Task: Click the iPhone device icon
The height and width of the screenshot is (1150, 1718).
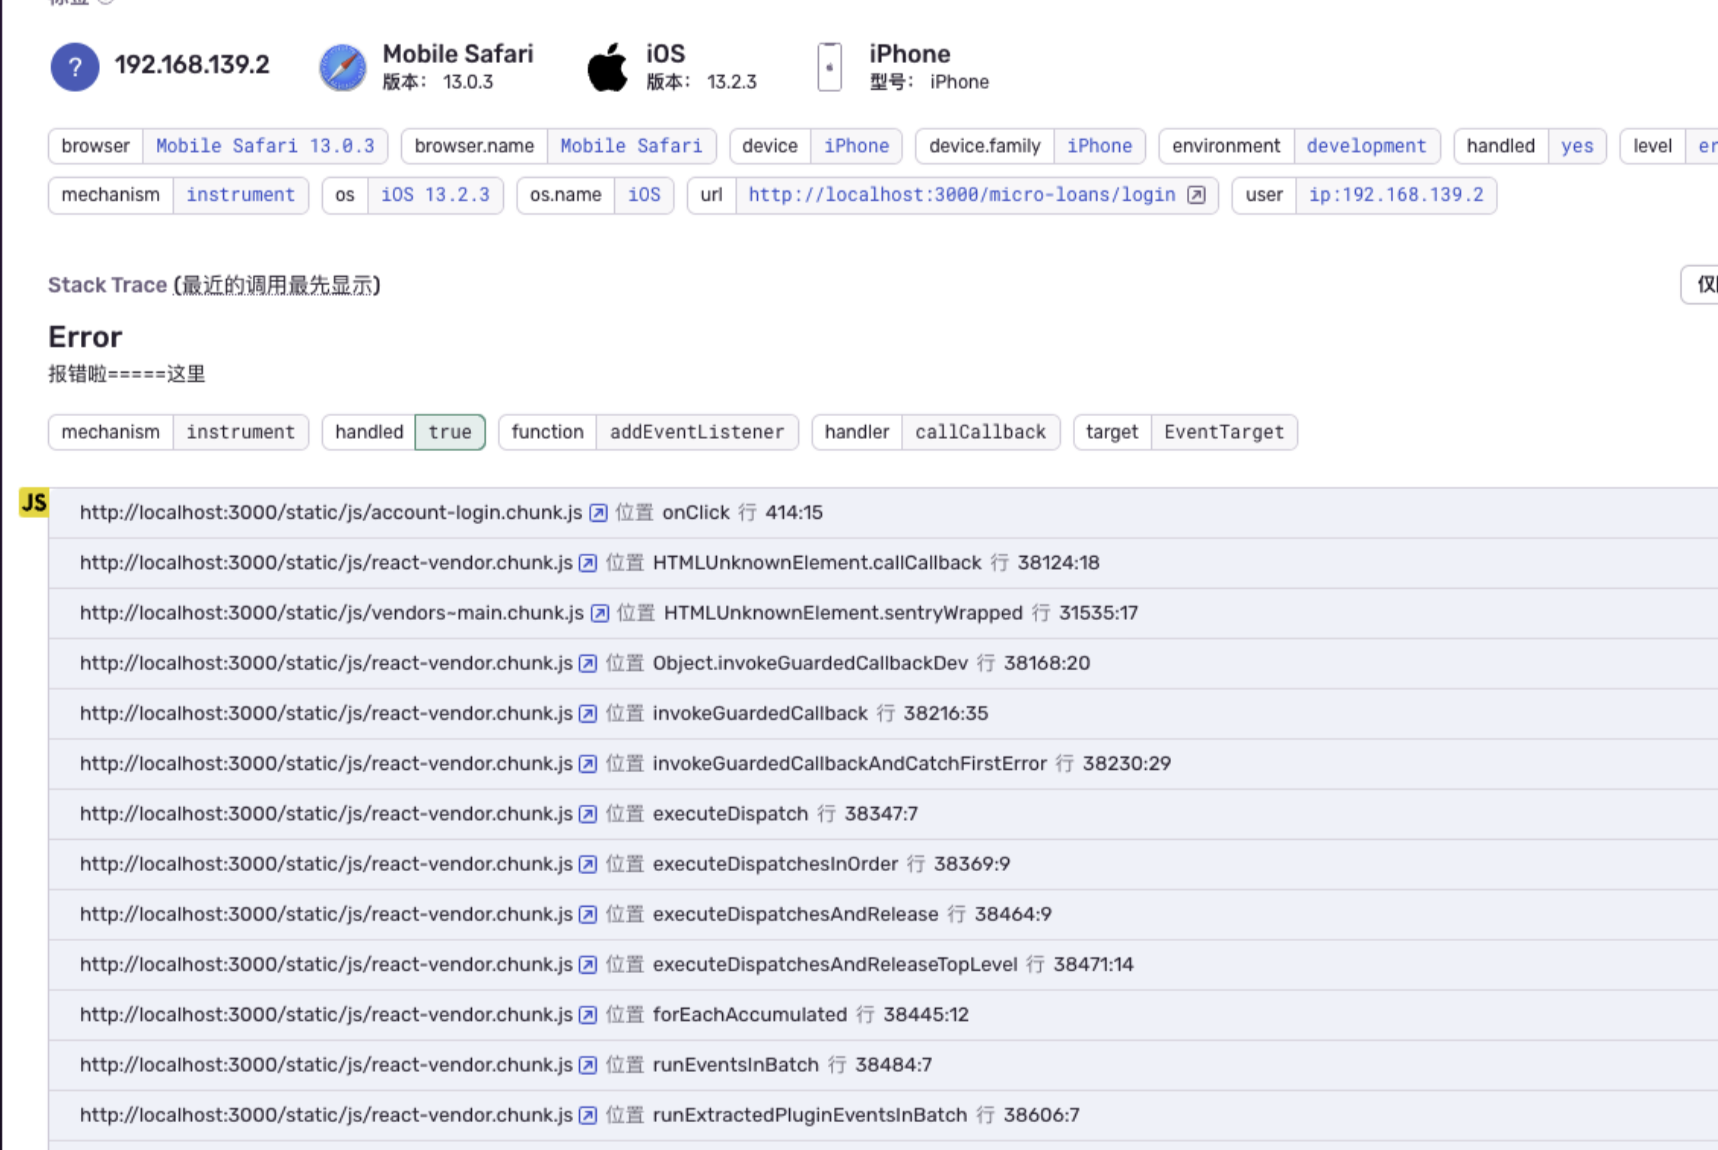Action: (829, 67)
